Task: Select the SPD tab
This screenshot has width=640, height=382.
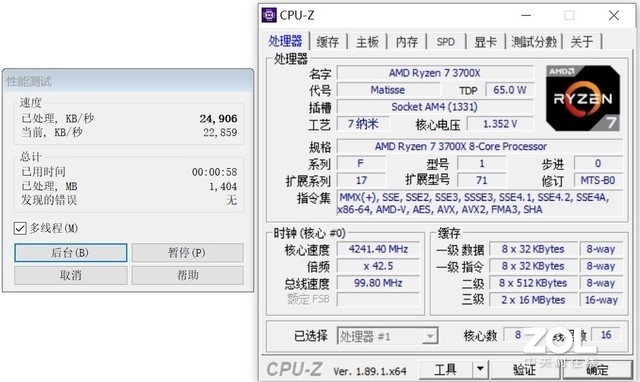Action: pyautogui.click(x=446, y=42)
